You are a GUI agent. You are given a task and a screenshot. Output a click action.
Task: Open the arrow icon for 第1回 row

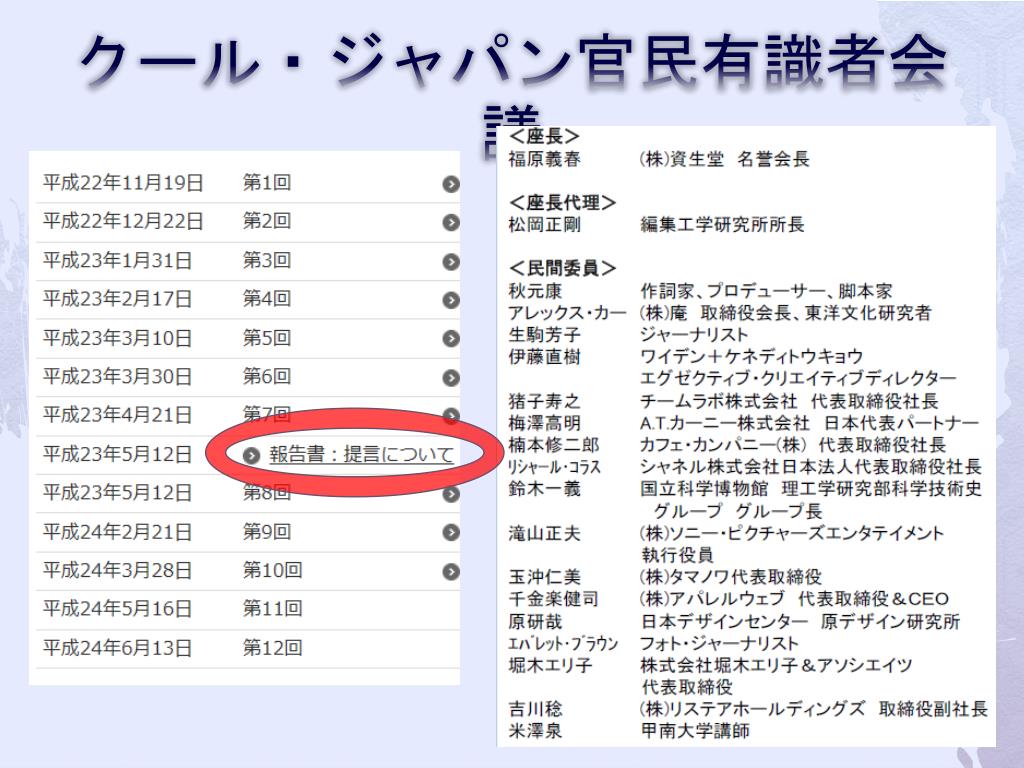click(451, 184)
